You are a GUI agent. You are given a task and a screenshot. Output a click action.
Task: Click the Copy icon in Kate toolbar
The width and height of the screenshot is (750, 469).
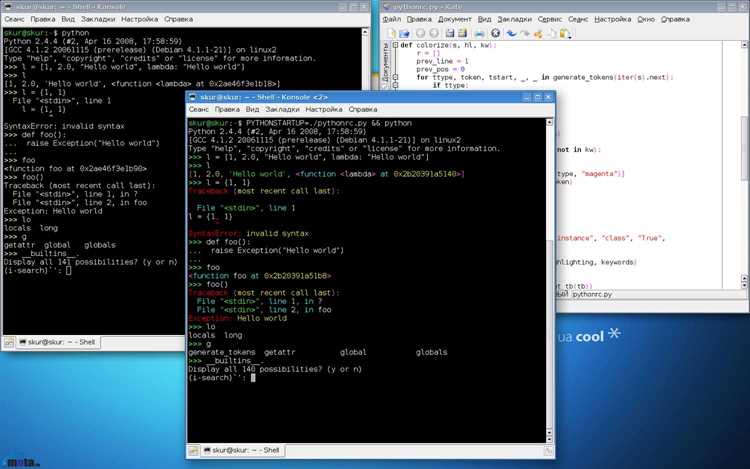pyautogui.click(x=551, y=33)
